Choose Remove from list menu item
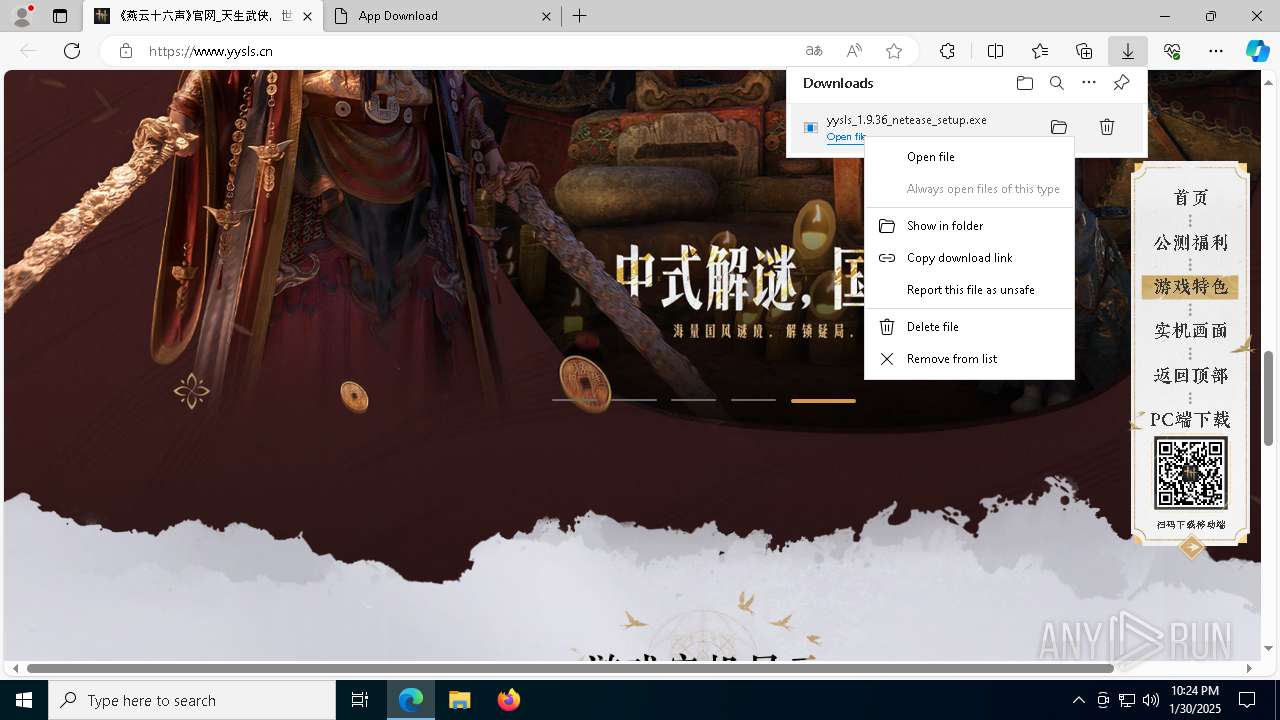Viewport: 1280px width, 720px height. pos(969,359)
